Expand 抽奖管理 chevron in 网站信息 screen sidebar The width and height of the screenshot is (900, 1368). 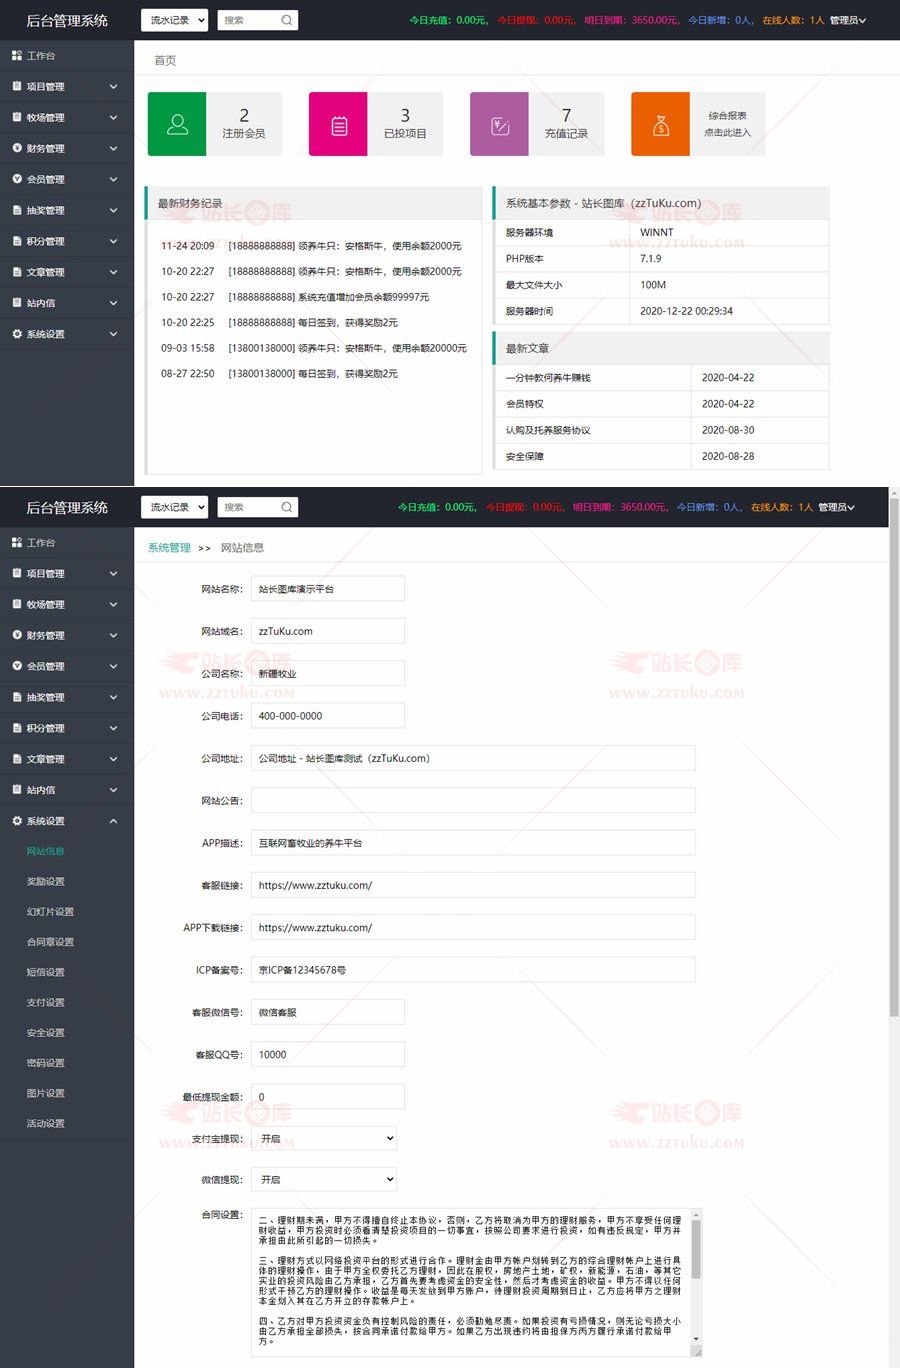(113, 697)
